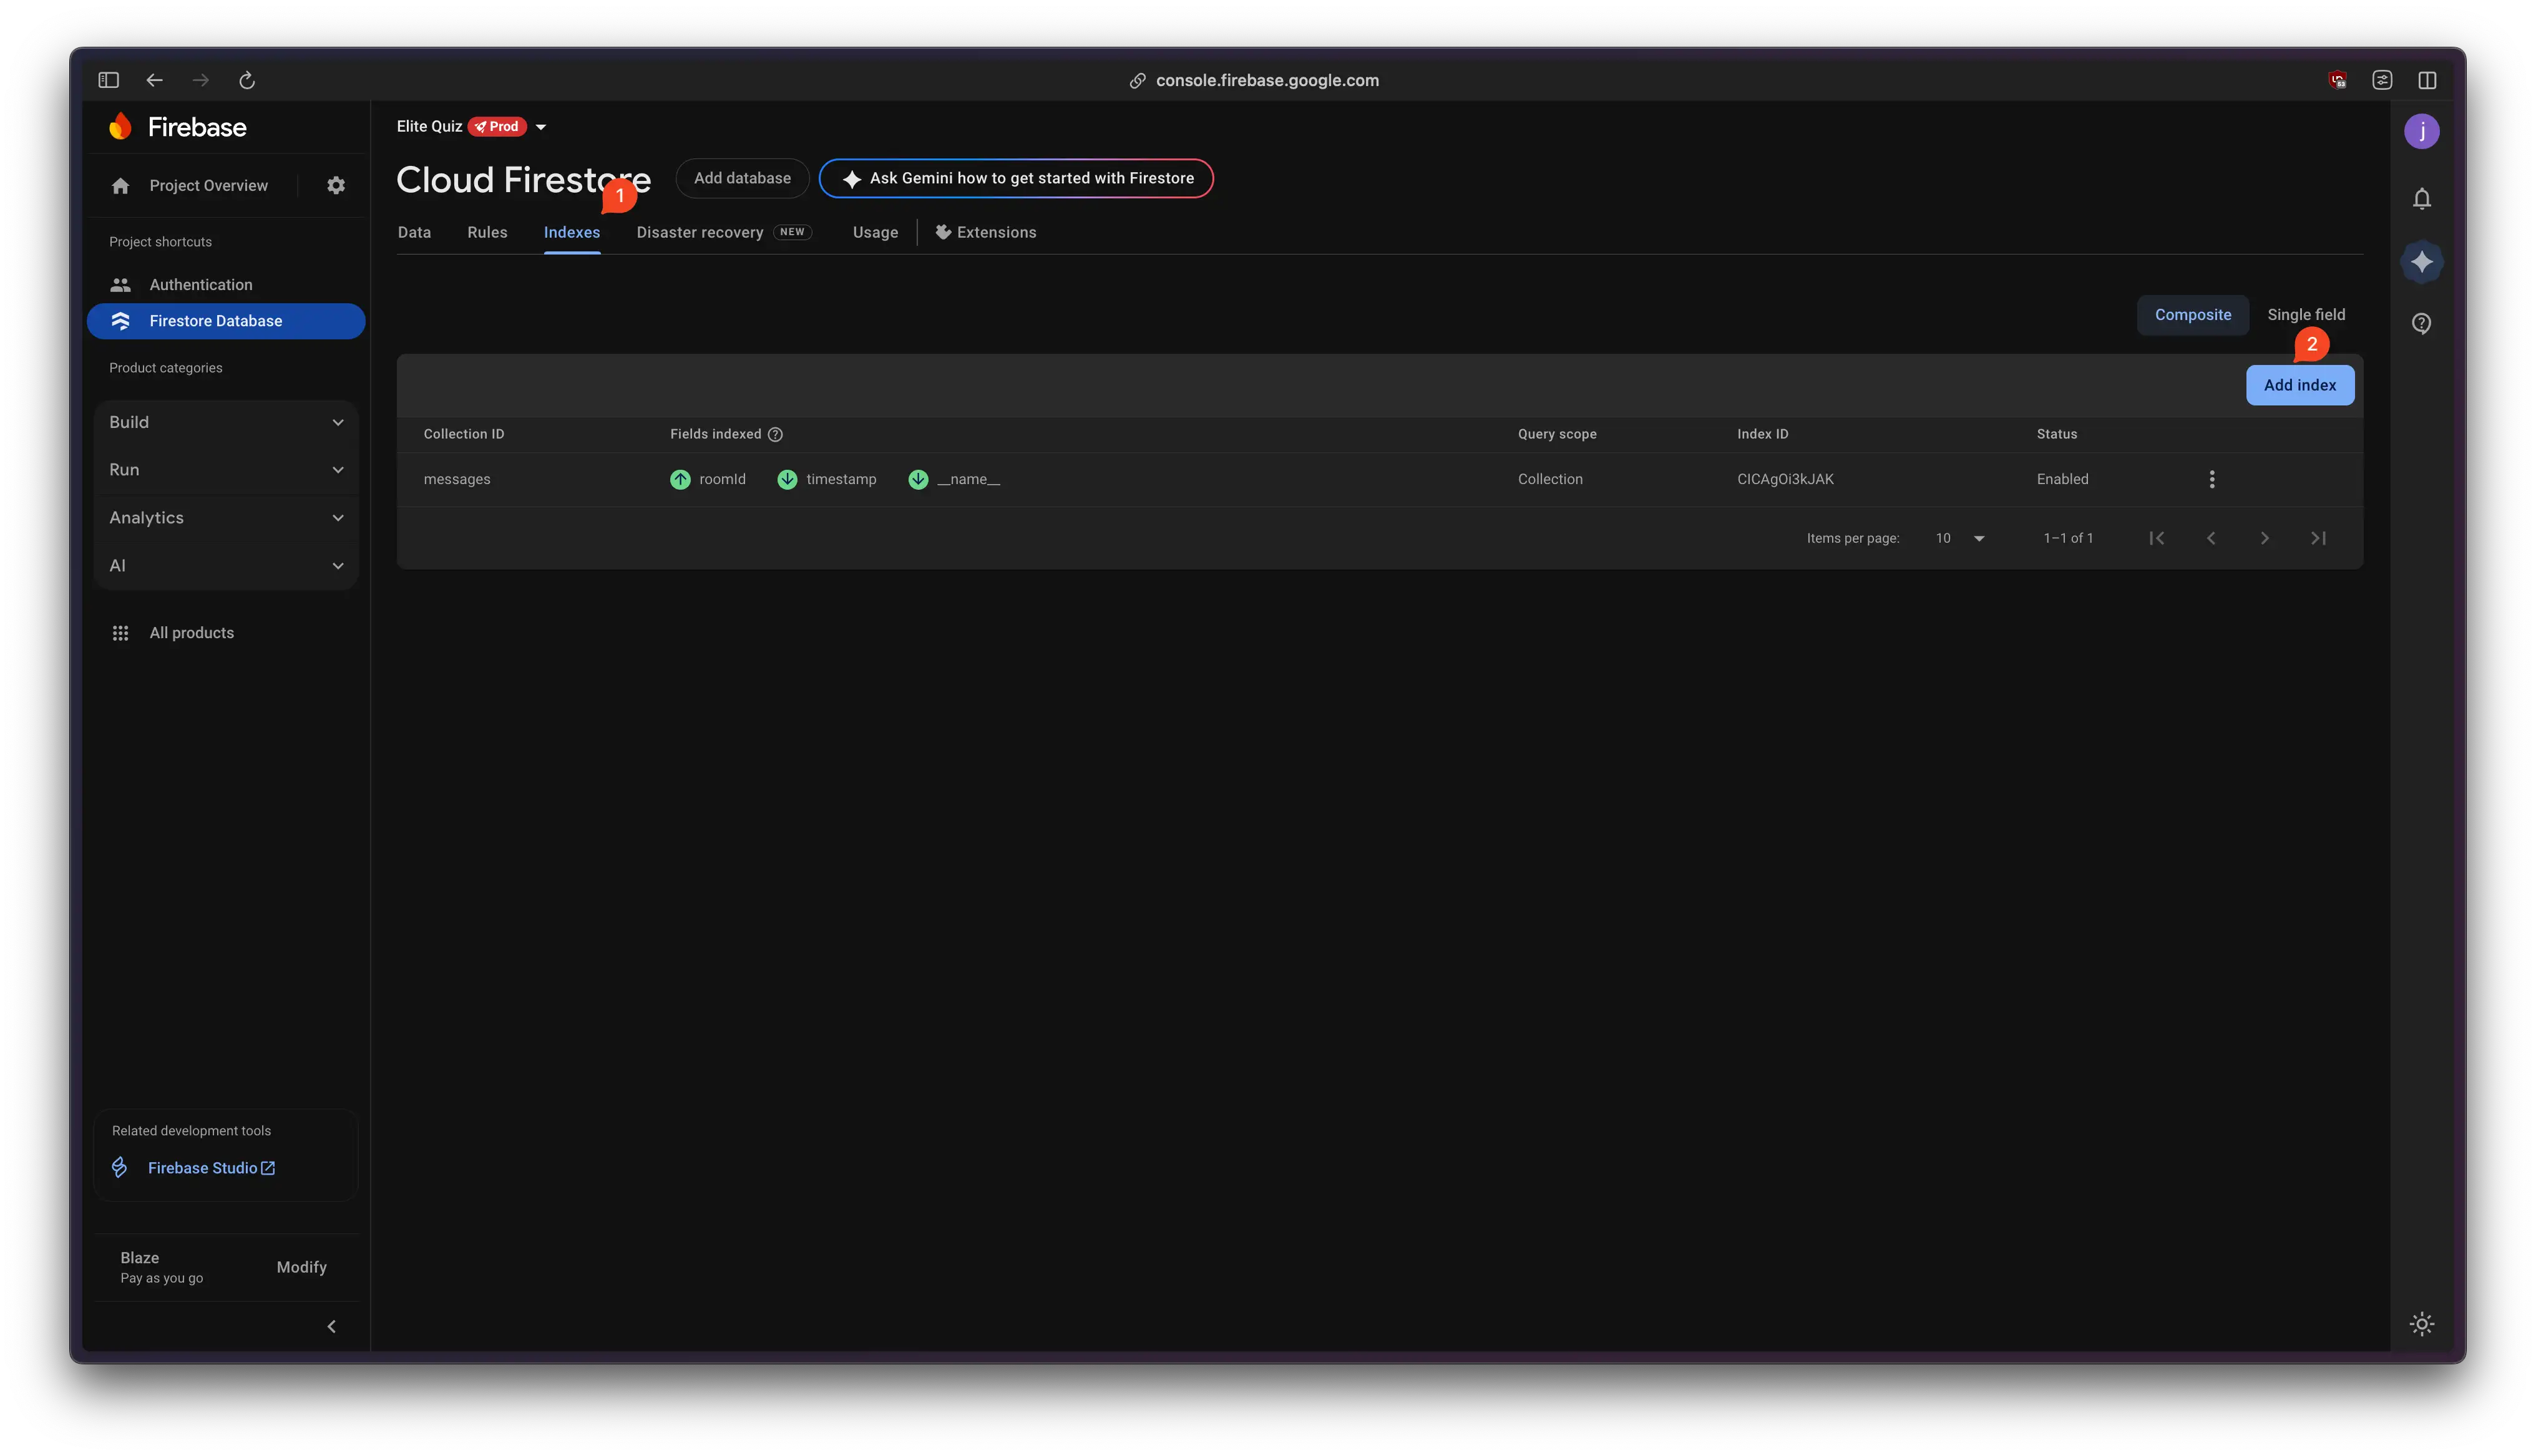Switch to the Rules tab
The width and height of the screenshot is (2536, 1456).
coord(487,232)
